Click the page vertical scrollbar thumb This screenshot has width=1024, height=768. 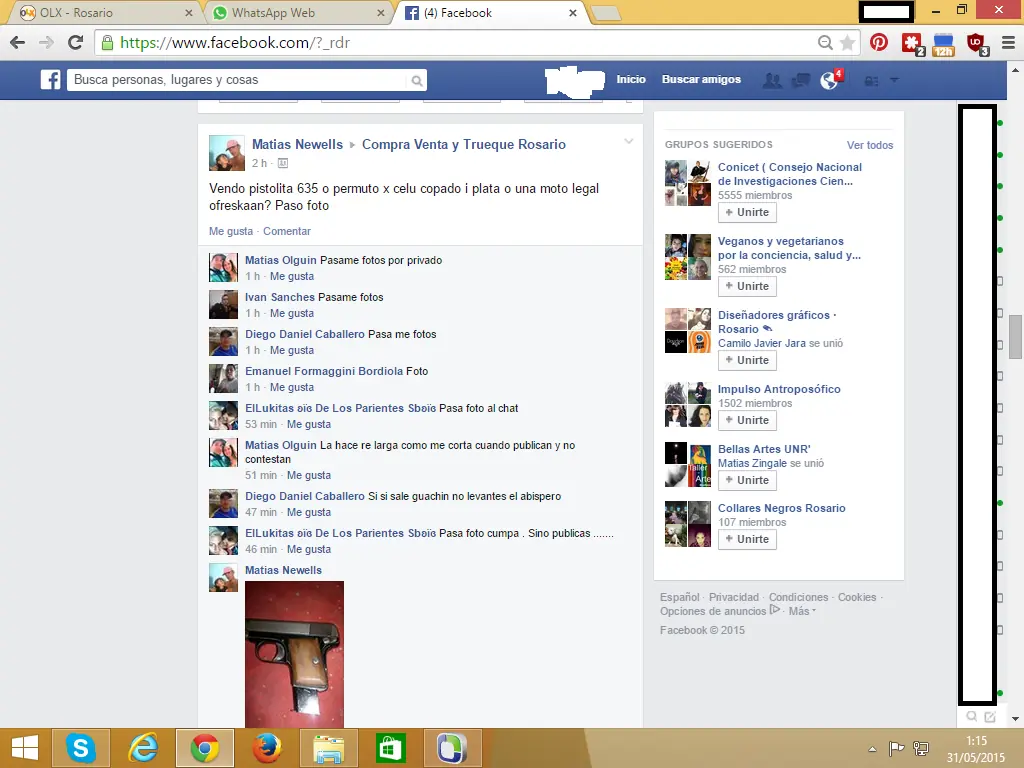click(1015, 336)
